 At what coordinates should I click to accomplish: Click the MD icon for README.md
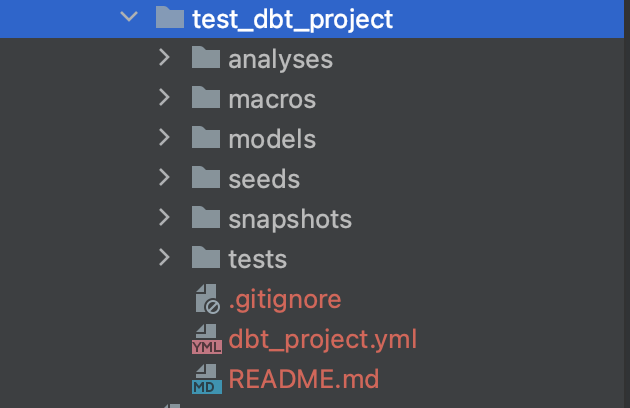[206, 380]
